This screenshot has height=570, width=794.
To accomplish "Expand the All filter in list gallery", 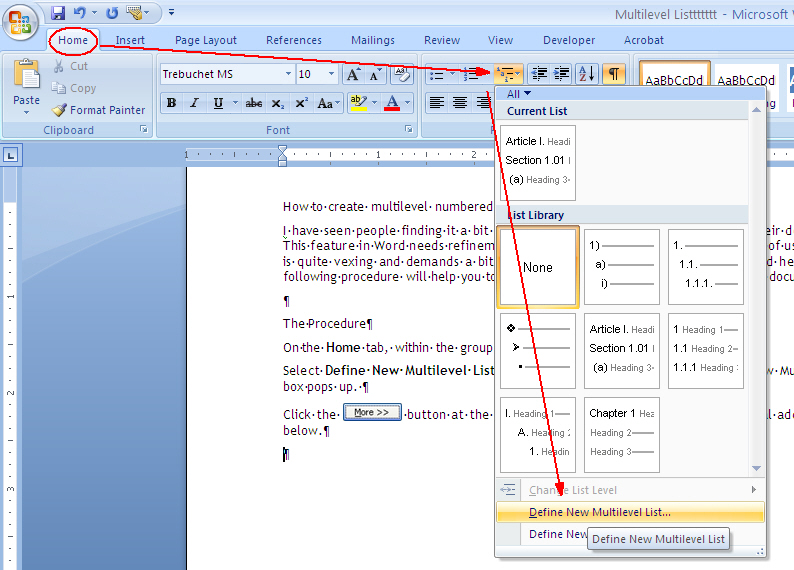I will coord(519,94).
